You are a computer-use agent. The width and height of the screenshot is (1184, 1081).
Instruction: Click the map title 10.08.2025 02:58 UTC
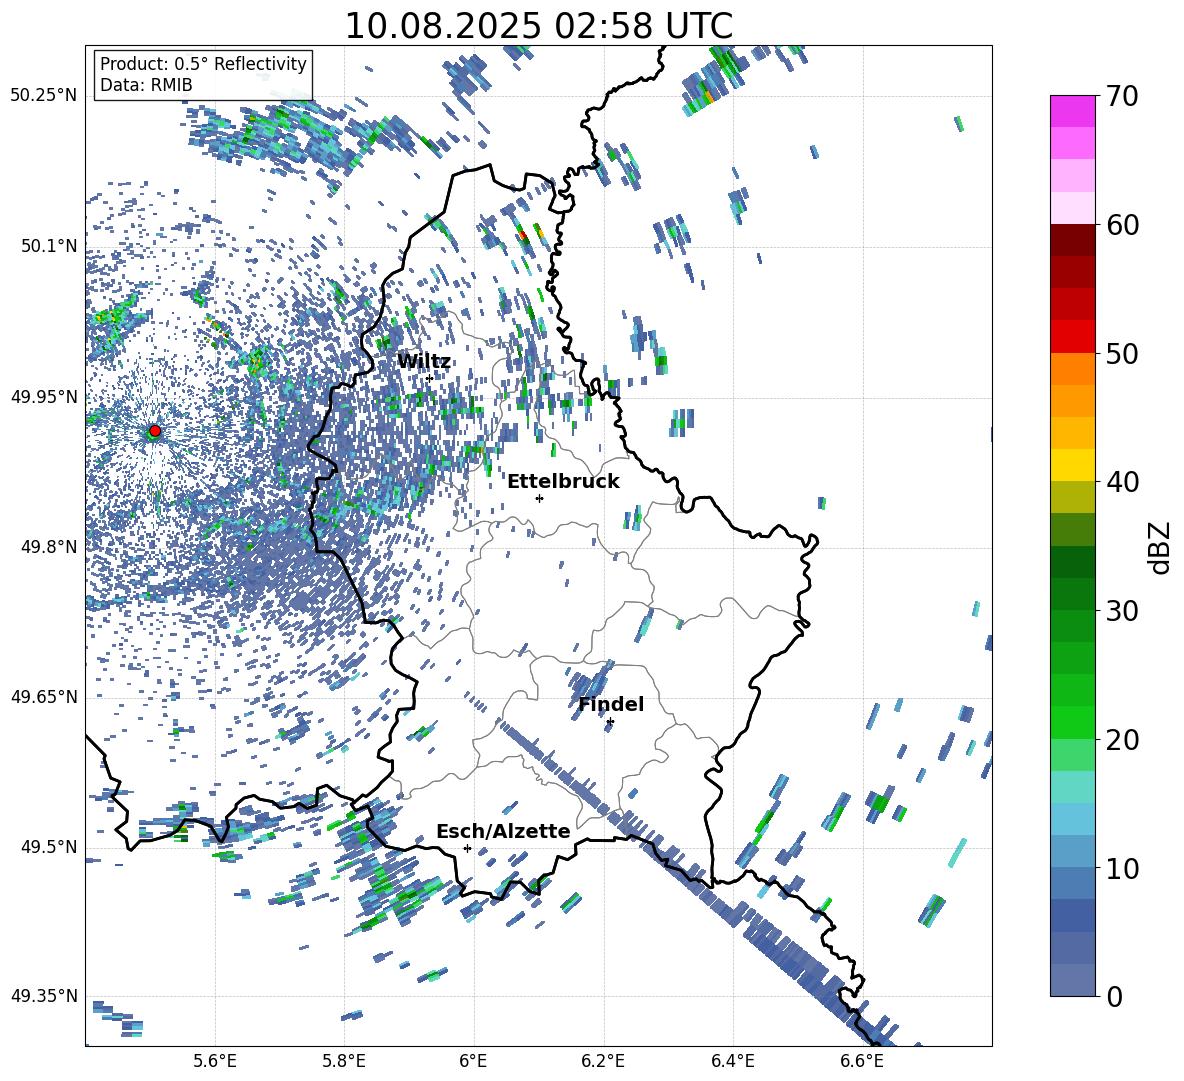538,26
